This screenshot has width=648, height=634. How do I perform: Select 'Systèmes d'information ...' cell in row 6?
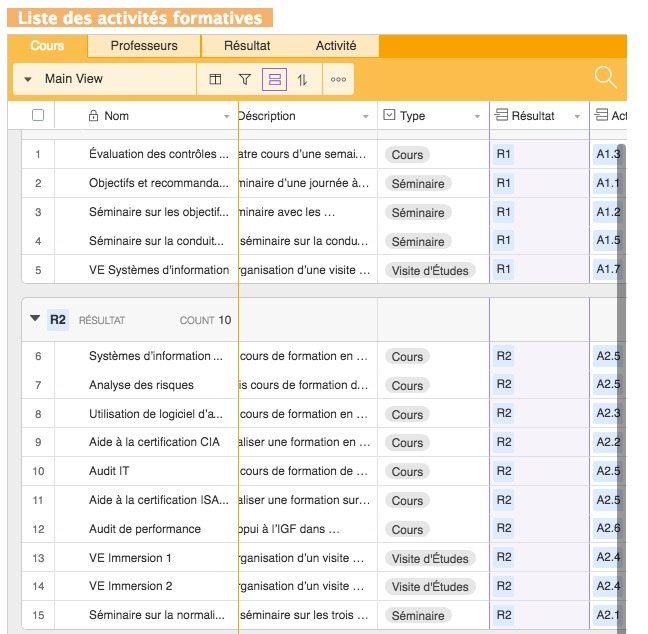click(x=146, y=356)
